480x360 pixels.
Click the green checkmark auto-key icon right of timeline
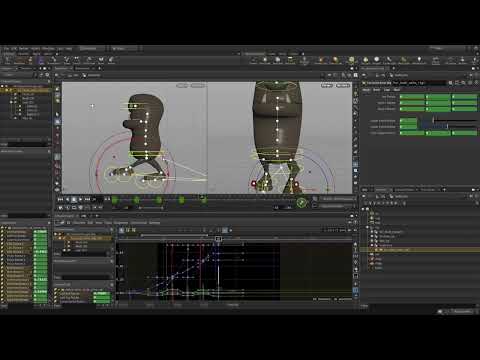[301, 203]
